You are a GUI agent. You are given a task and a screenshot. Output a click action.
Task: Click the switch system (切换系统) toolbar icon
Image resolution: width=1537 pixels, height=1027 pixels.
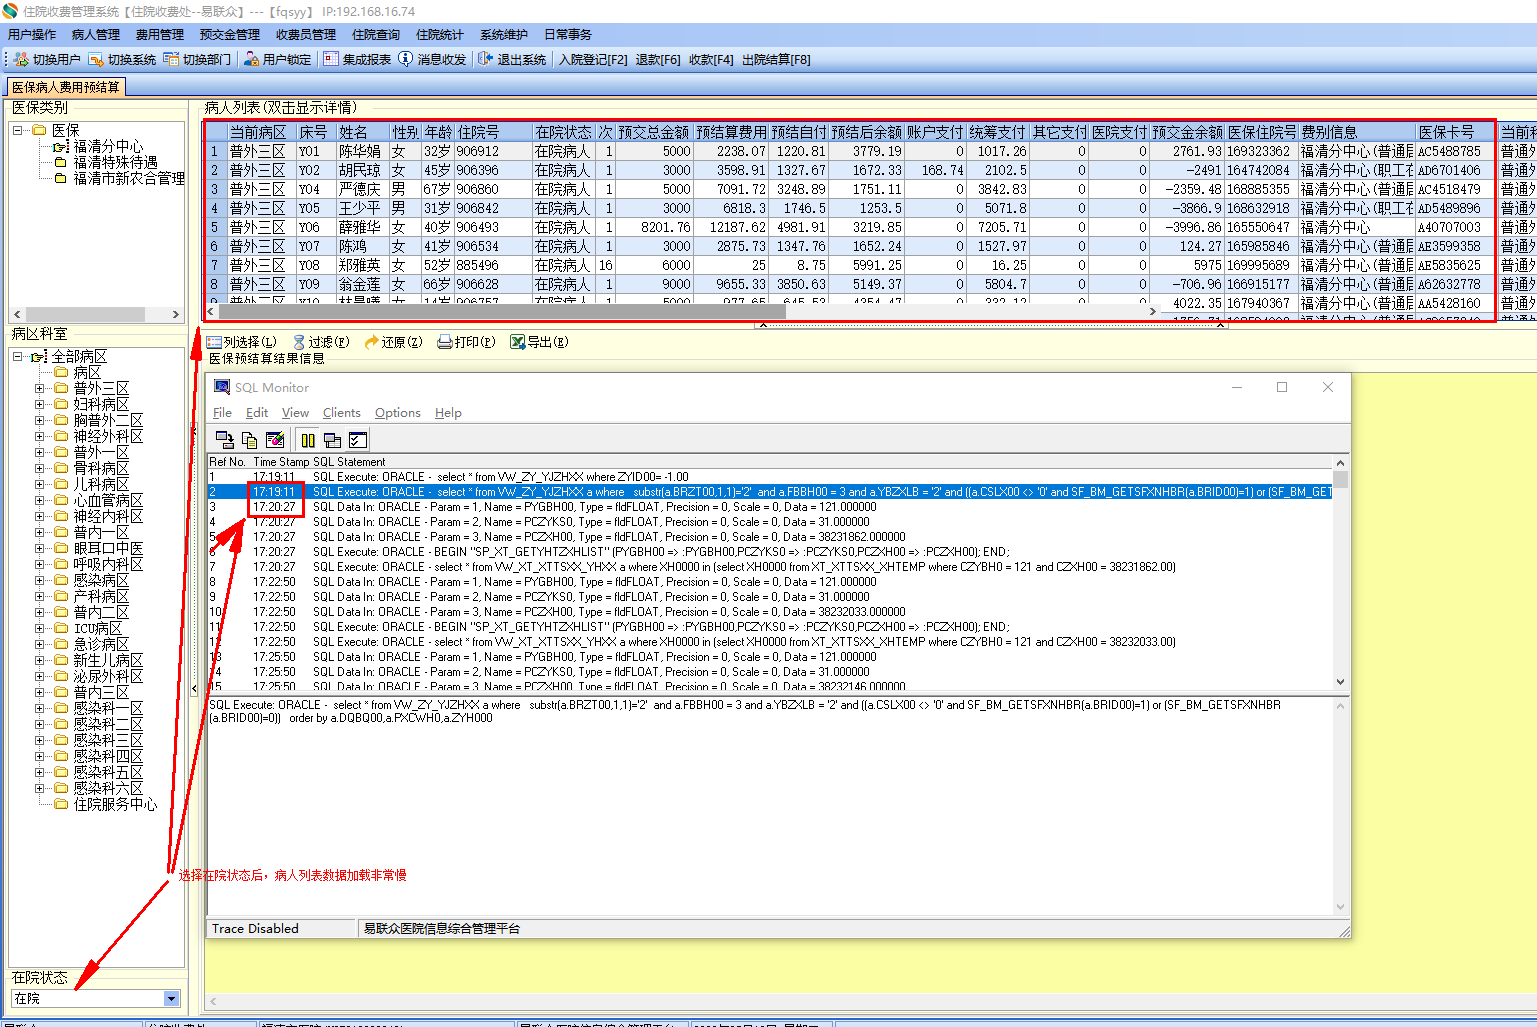click(96, 60)
